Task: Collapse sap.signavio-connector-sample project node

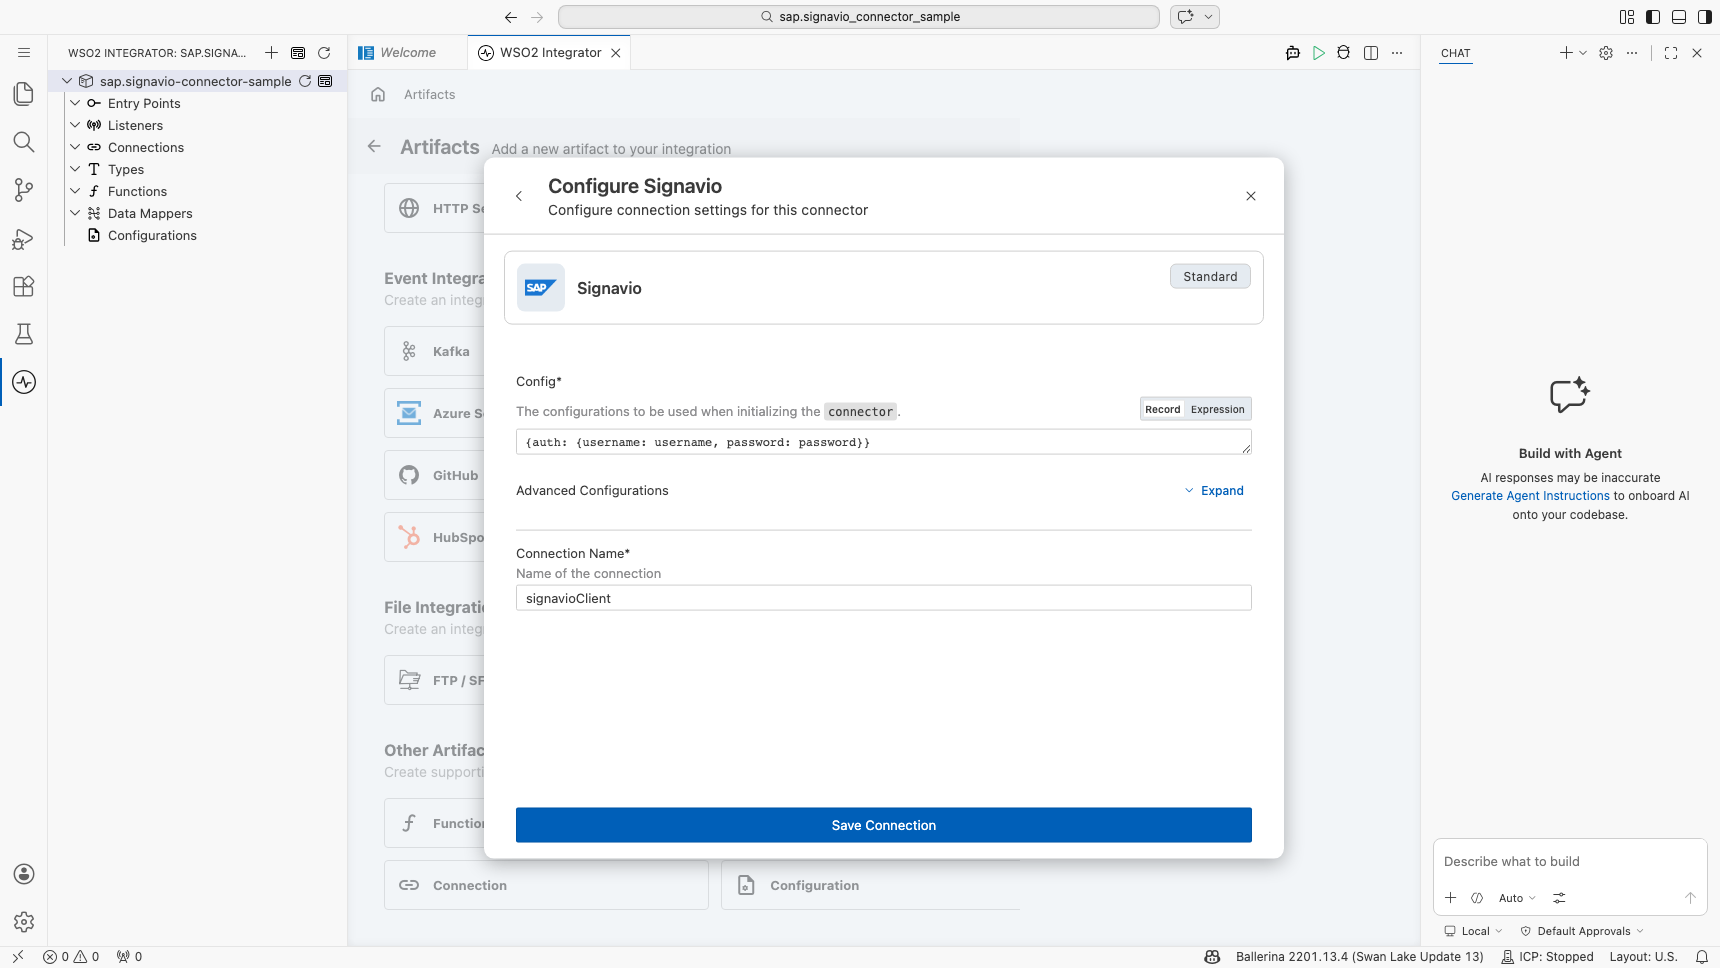Action: [x=67, y=81]
